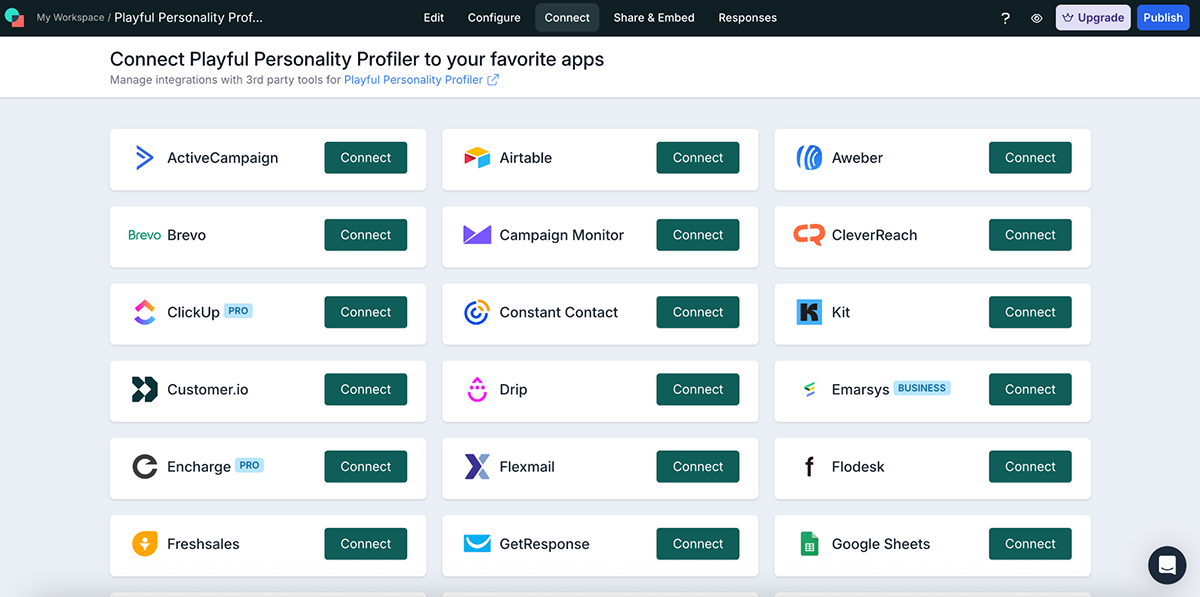Click the Upgrade button

pos(1092,17)
